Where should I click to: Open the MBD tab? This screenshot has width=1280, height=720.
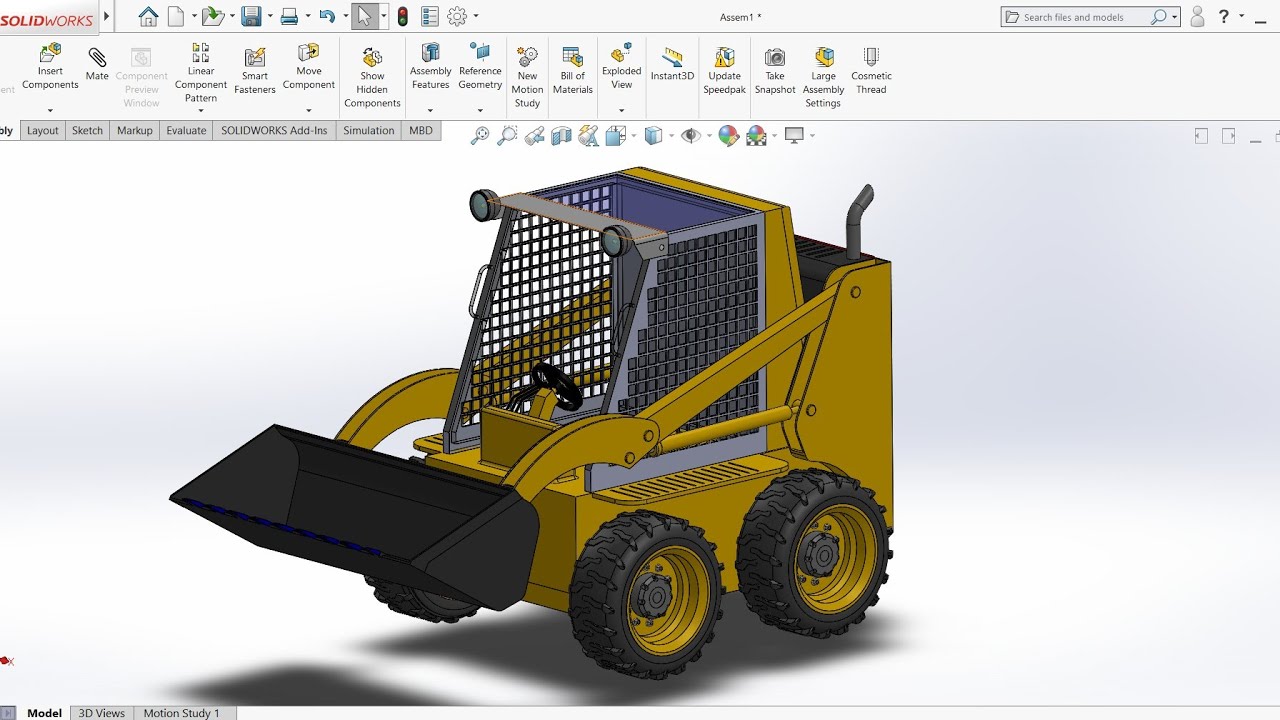421,130
